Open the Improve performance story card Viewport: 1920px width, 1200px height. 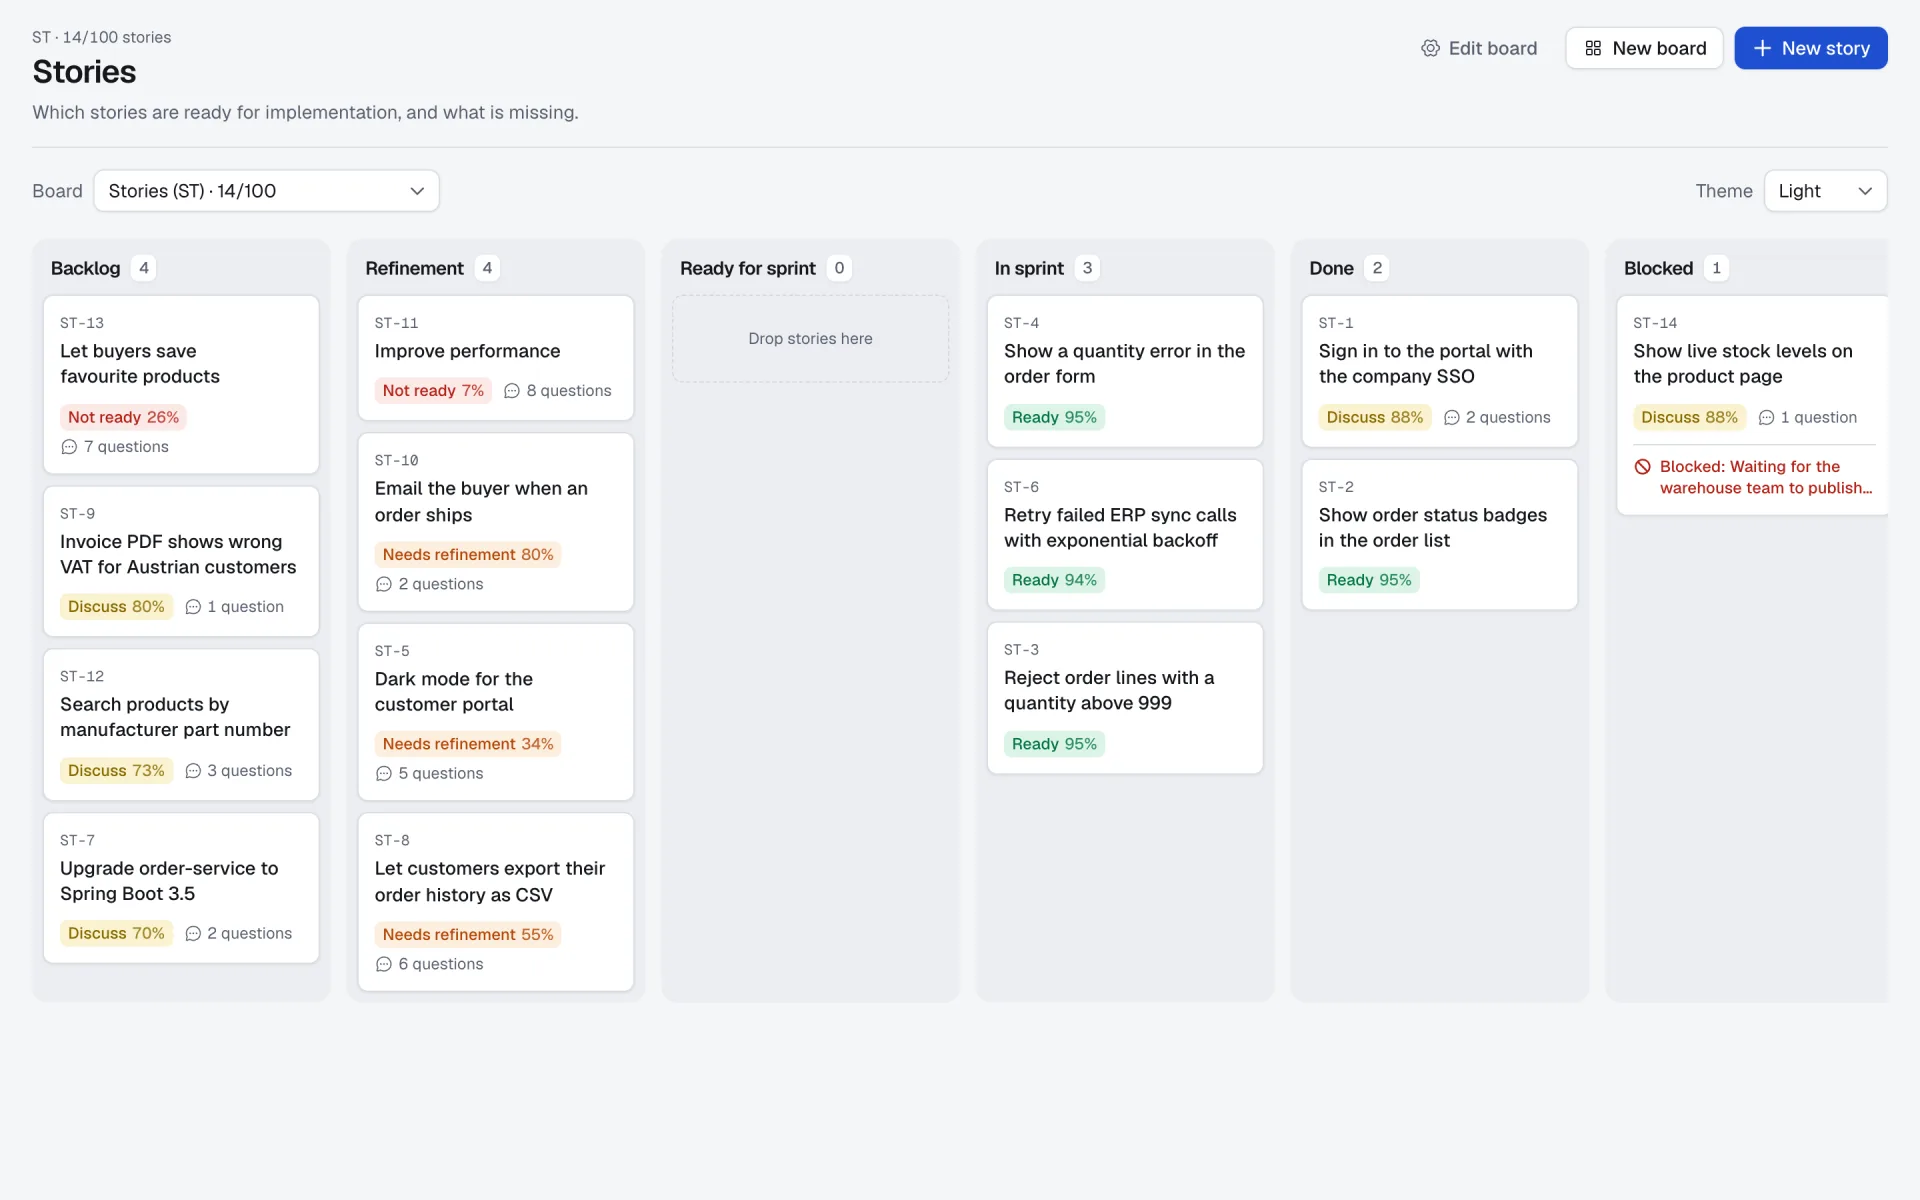point(496,358)
